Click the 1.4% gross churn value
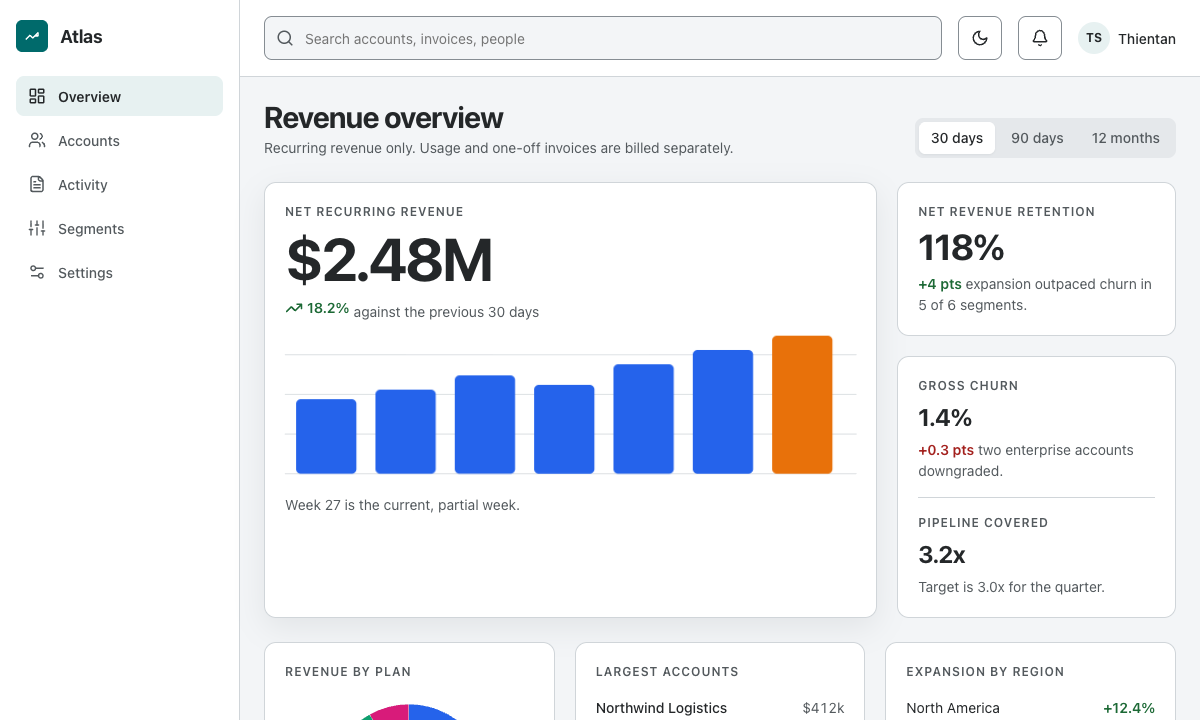Viewport: 1200px width, 720px height. [x=945, y=417]
